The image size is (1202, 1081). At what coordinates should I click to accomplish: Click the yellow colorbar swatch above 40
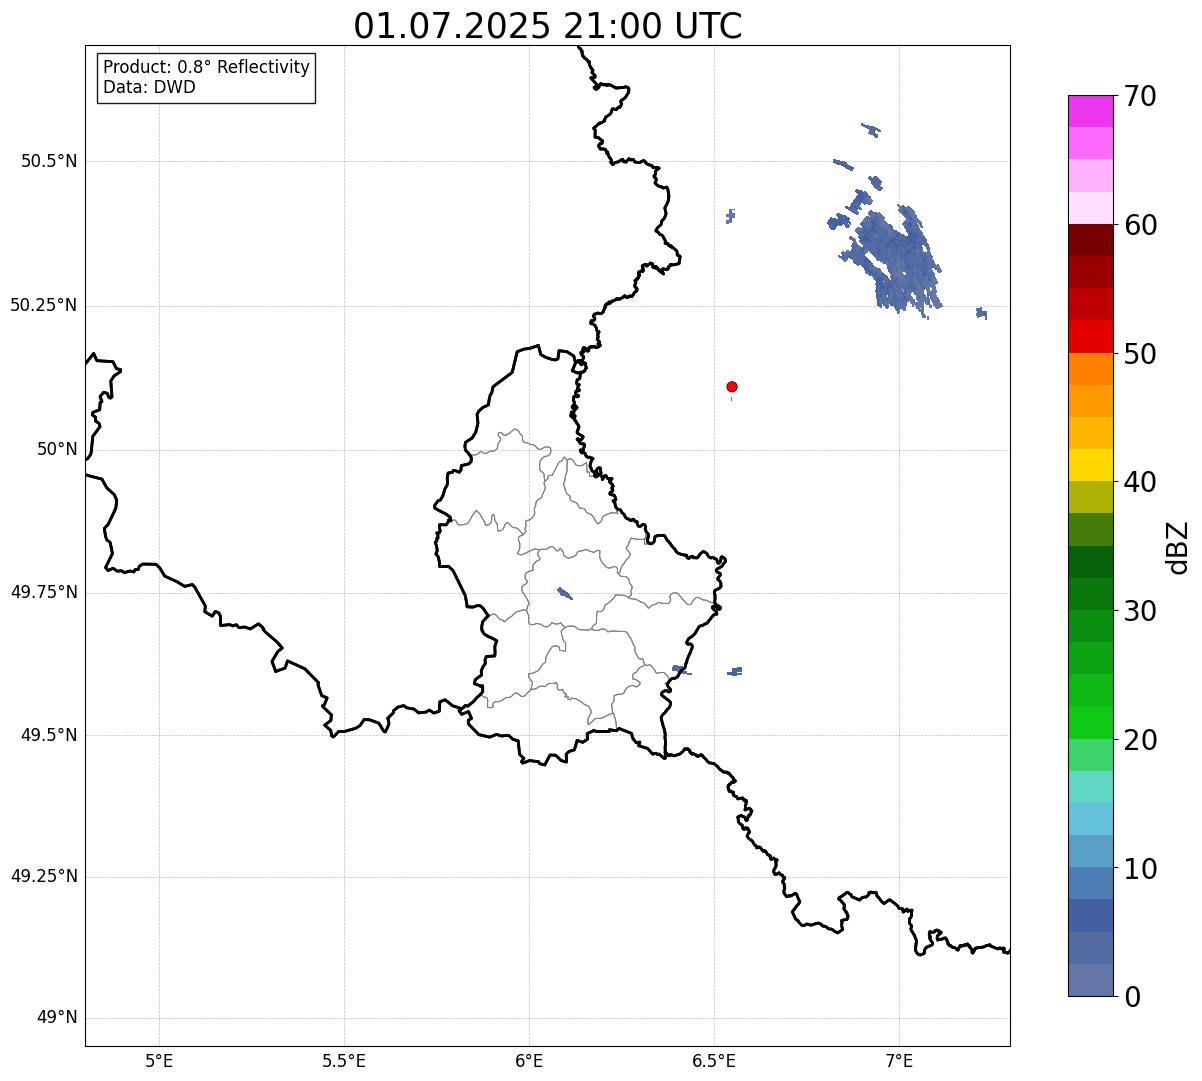[1091, 465]
